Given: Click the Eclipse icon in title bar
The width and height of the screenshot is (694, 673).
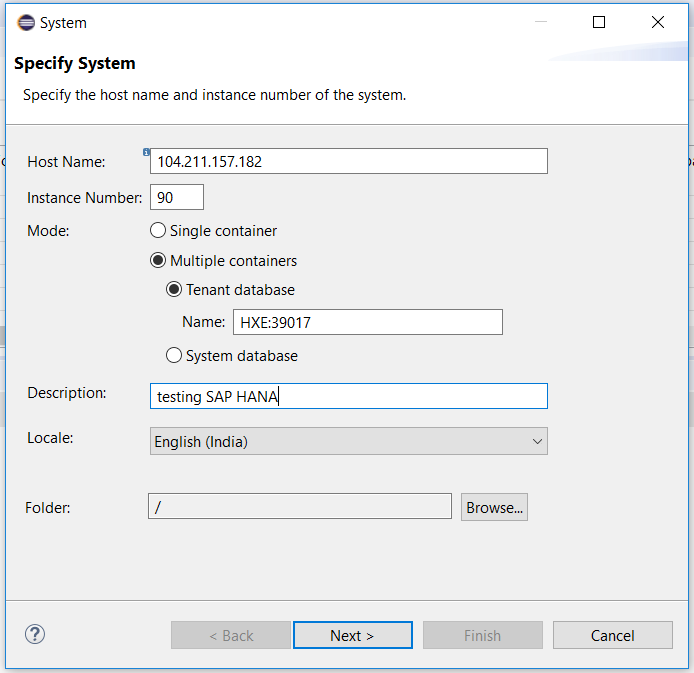Looking at the screenshot, I should click(x=26, y=22).
